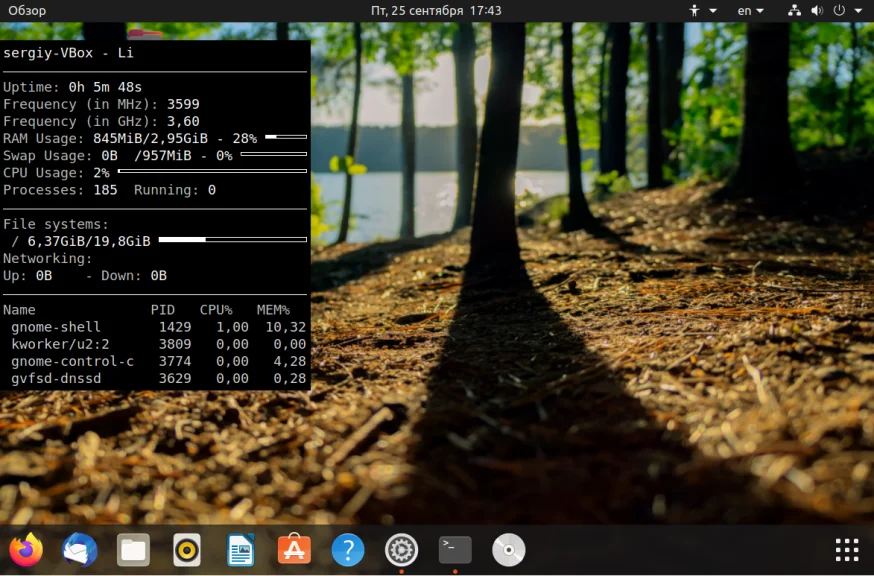Open Settings gear in dock
Screen dimensions: 874x576
click(x=401, y=549)
